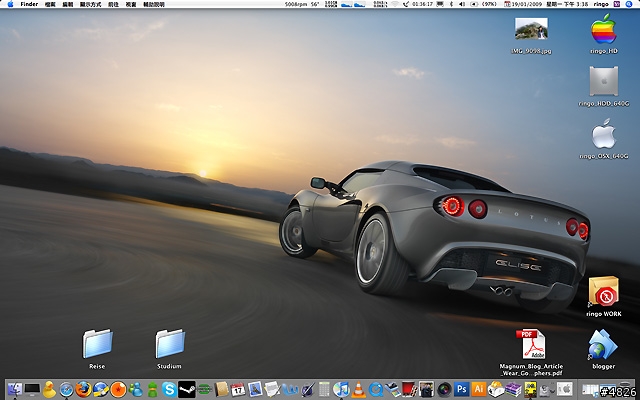
Task: Open MSN Messenger from the Dock
Action: tap(135, 389)
